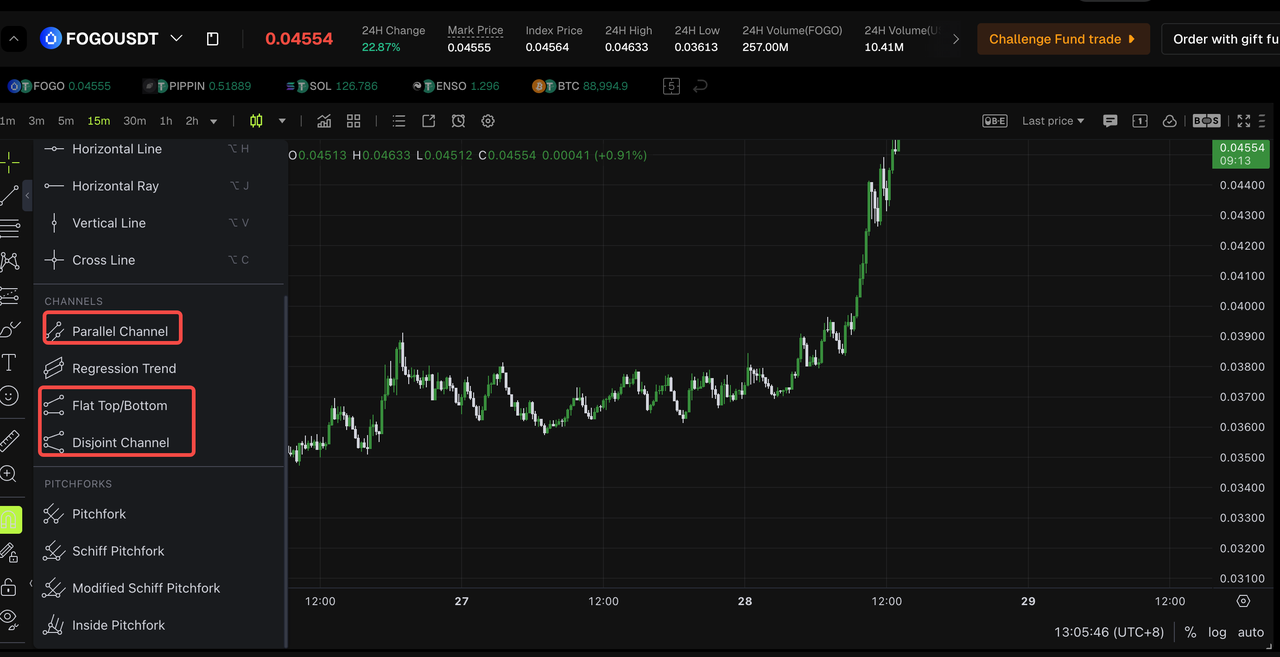
Task: Click the fullscreen chart icon
Action: coord(1244,121)
